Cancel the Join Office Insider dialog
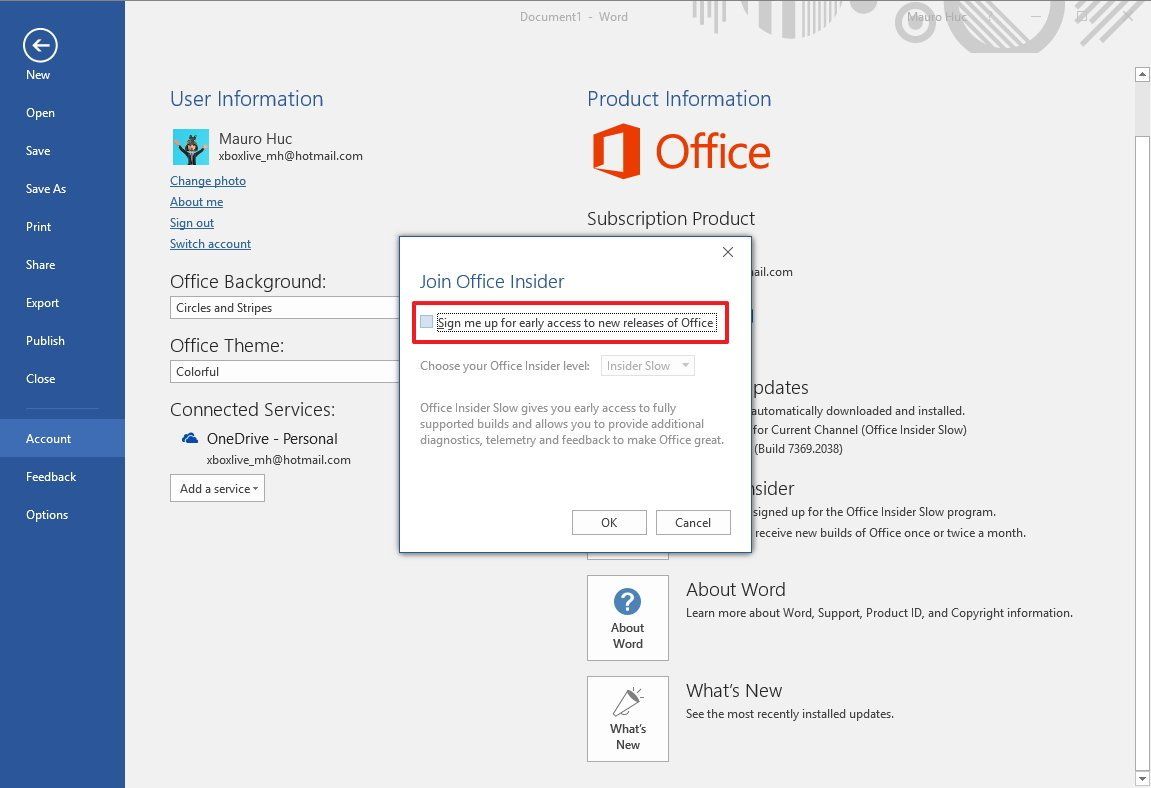The width and height of the screenshot is (1151, 788). pos(693,522)
